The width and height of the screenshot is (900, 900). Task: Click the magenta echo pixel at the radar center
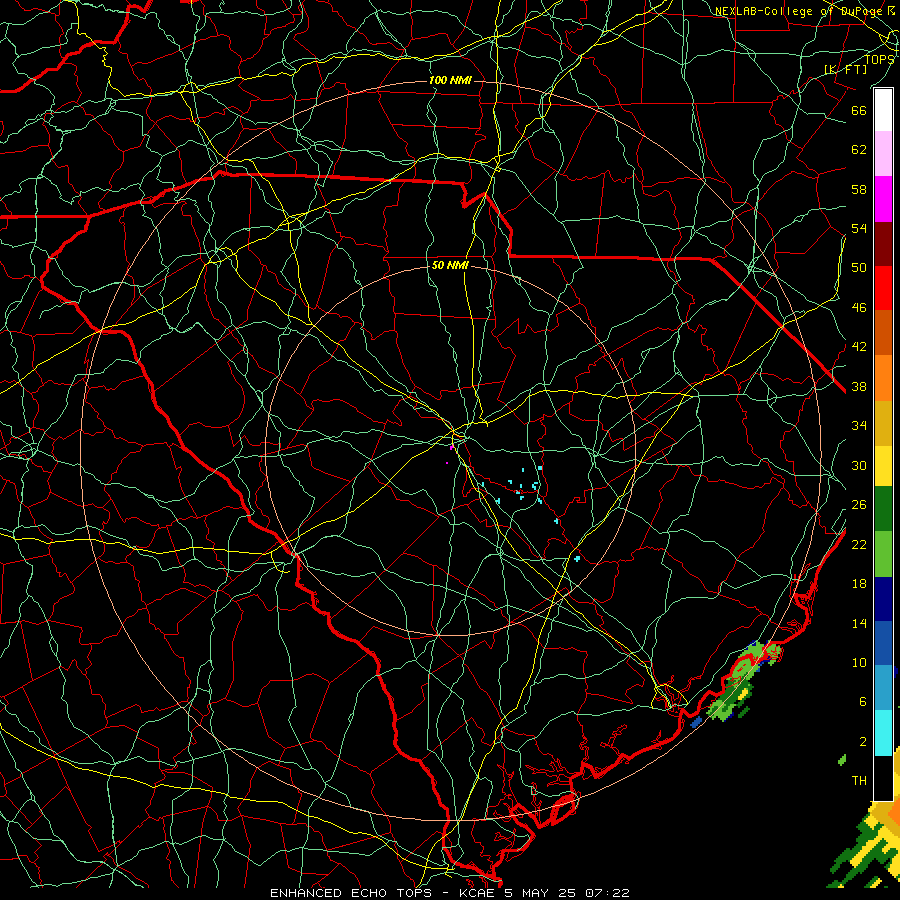[x=452, y=447]
